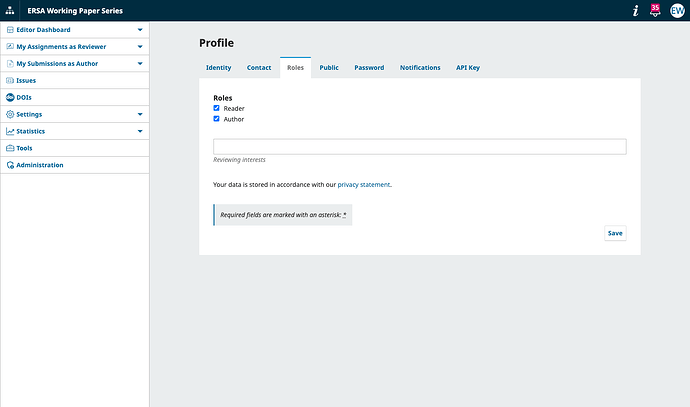Image resolution: width=690 pixels, height=407 pixels.
Task: Click the Settings gear icon in sidebar
Action: (x=10, y=114)
